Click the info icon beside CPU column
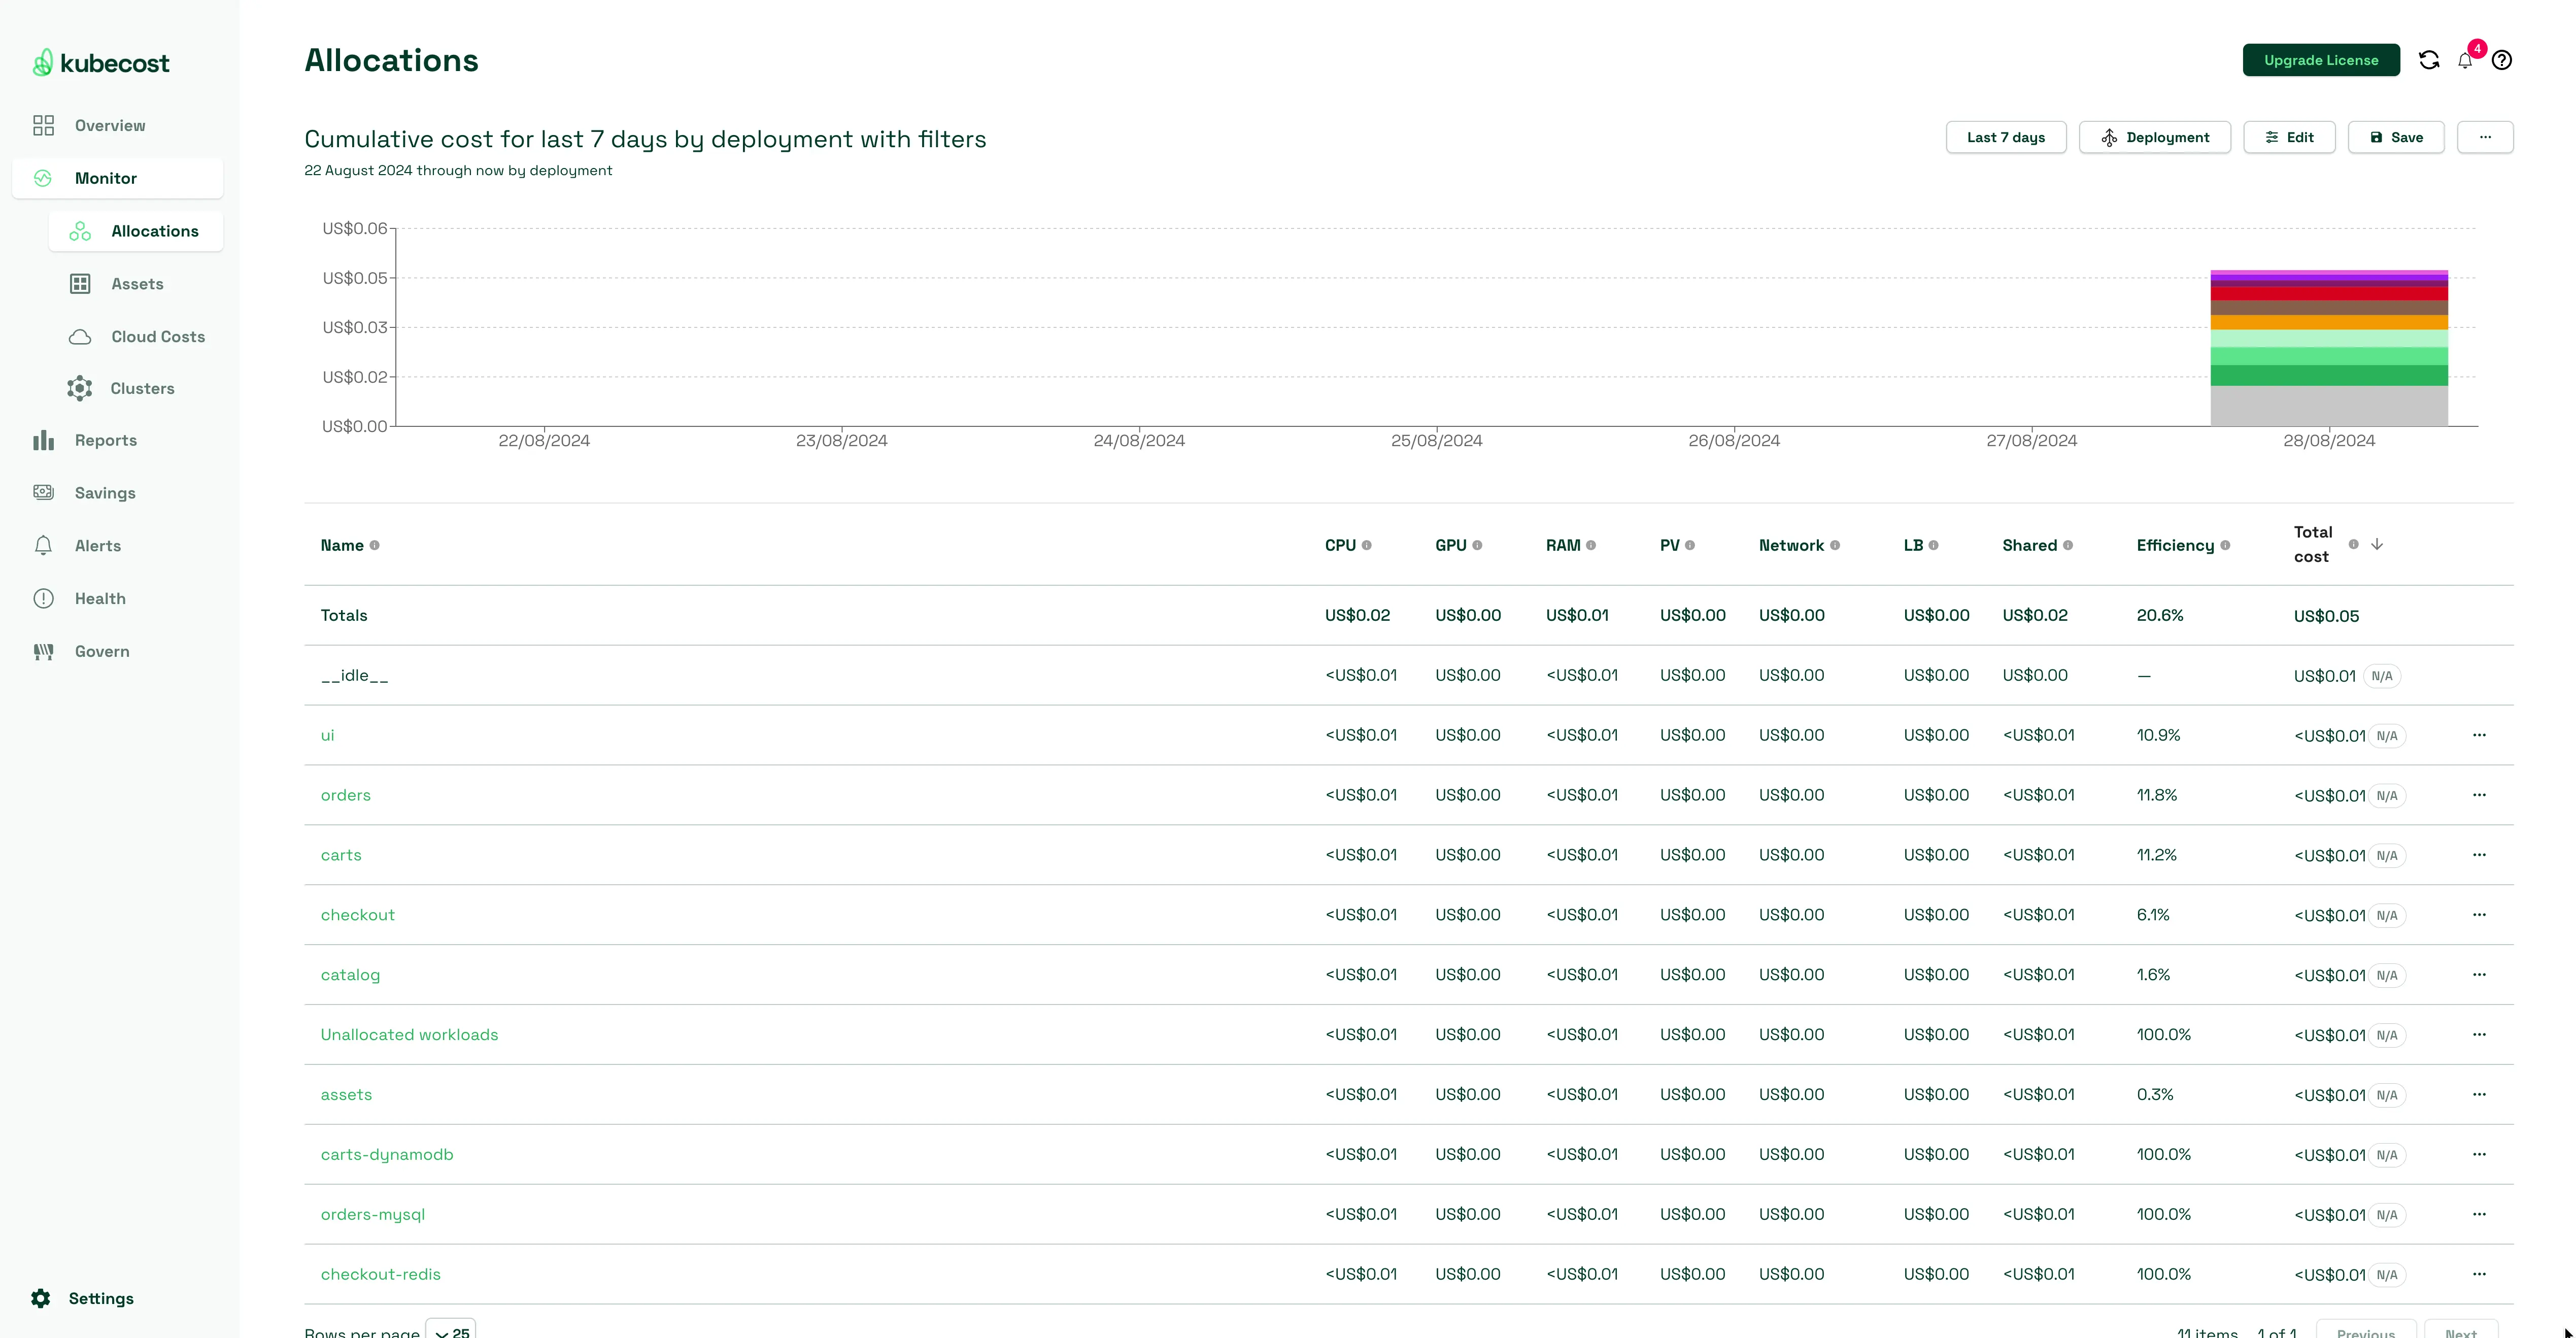Viewport: 2576px width, 1338px height. (1367, 546)
